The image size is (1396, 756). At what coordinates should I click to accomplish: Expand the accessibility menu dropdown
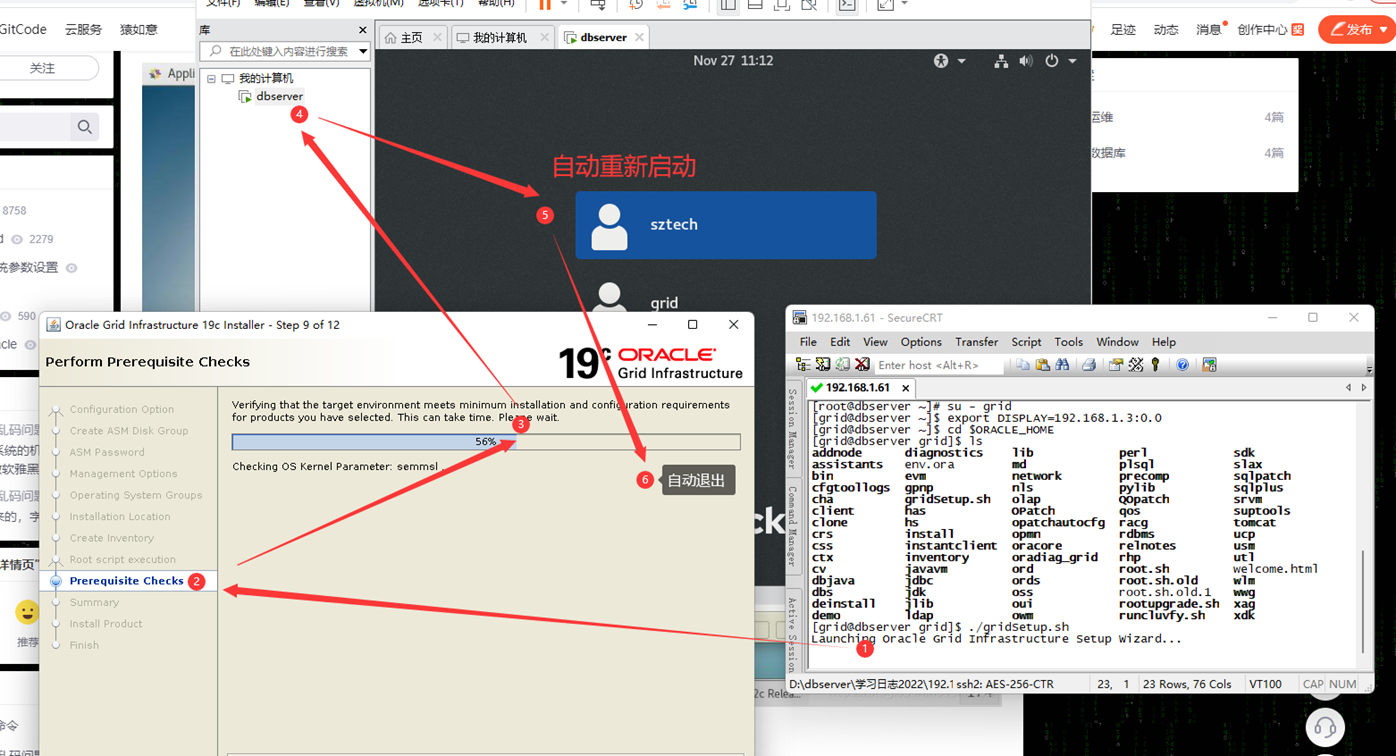click(962, 61)
